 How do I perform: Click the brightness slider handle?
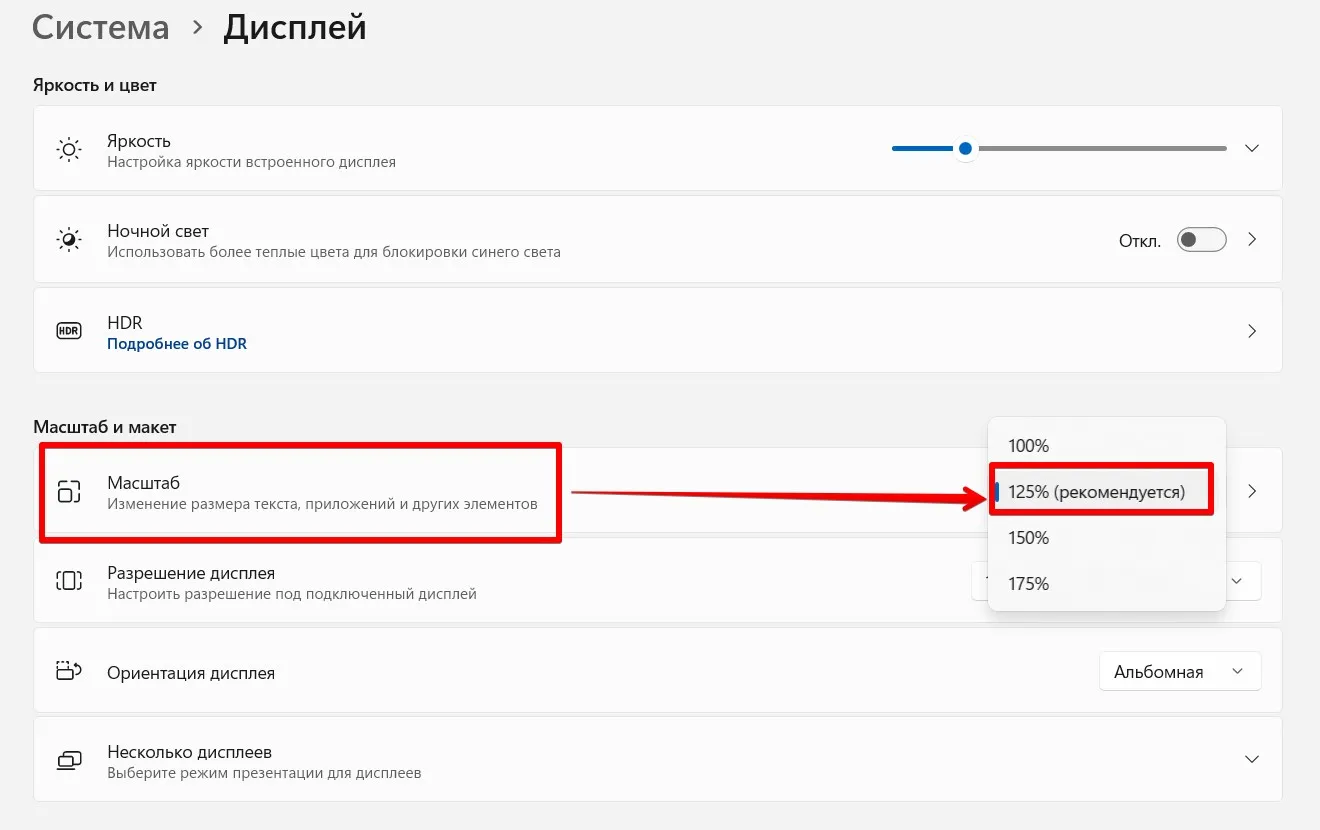[965, 148]
